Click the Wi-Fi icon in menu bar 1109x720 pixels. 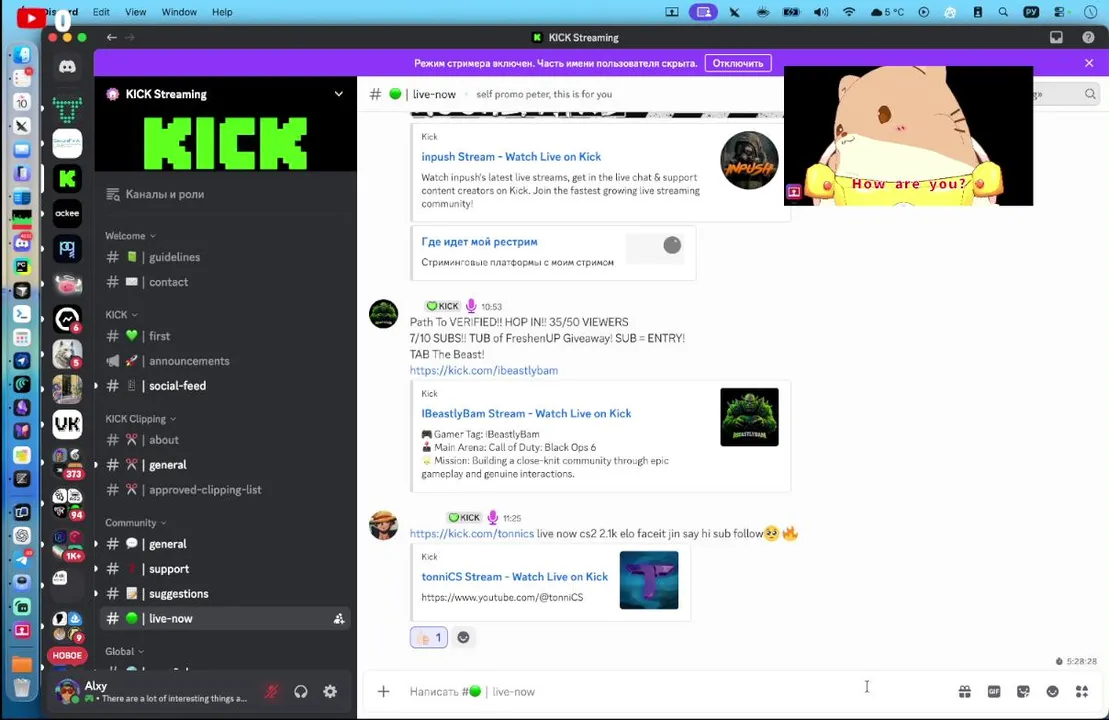tap(849, 12)
